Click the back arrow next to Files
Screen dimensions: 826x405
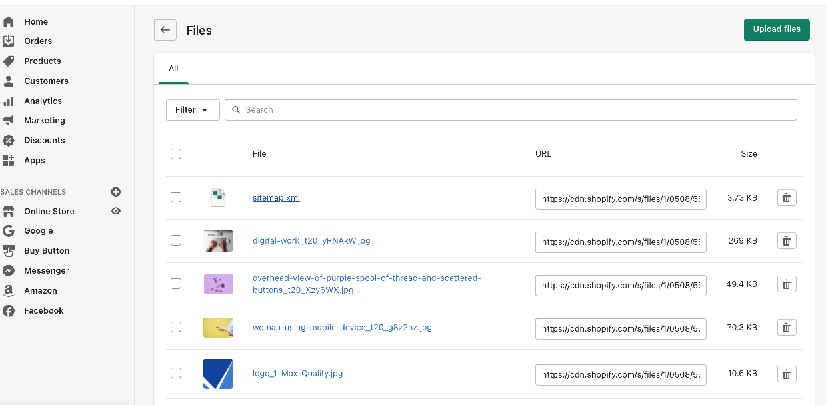point(166,30)
